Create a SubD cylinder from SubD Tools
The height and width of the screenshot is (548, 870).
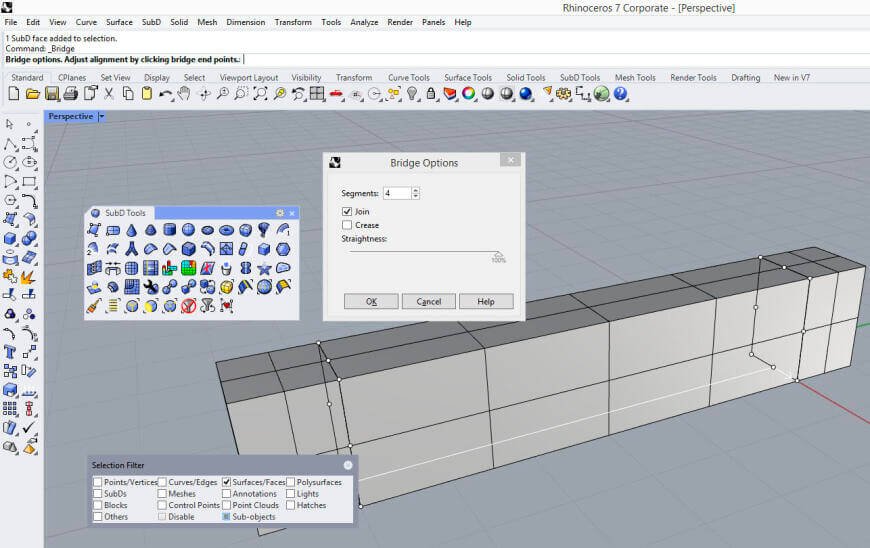[x=170, y=230]
